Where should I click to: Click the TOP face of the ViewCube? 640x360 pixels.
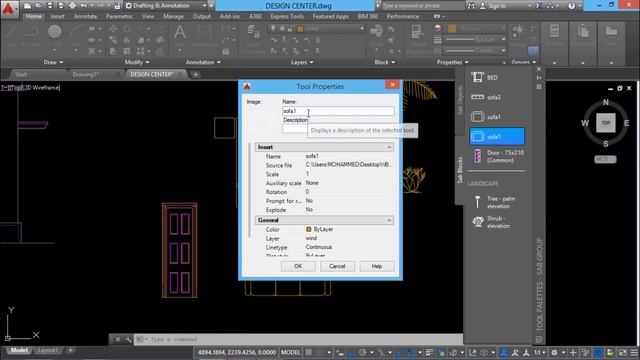point(606,123)
